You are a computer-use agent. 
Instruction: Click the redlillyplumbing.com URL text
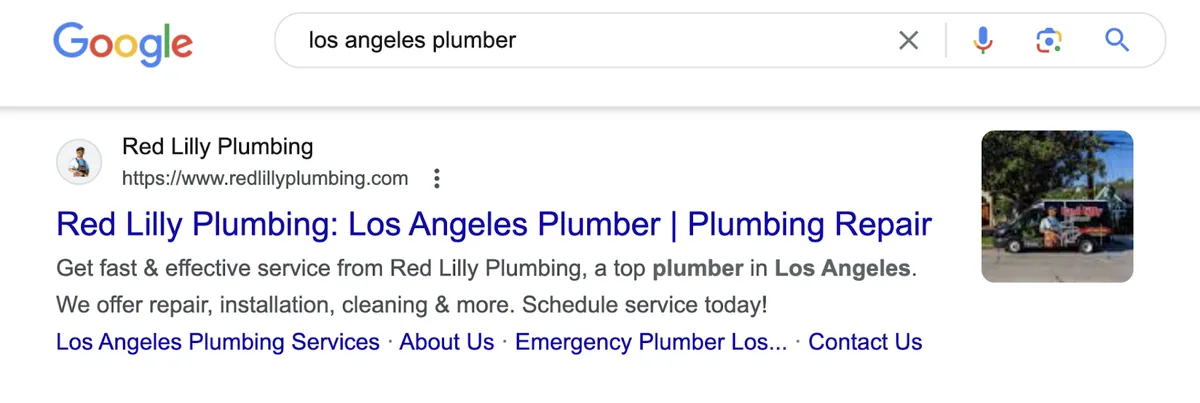tap(265, 179)
